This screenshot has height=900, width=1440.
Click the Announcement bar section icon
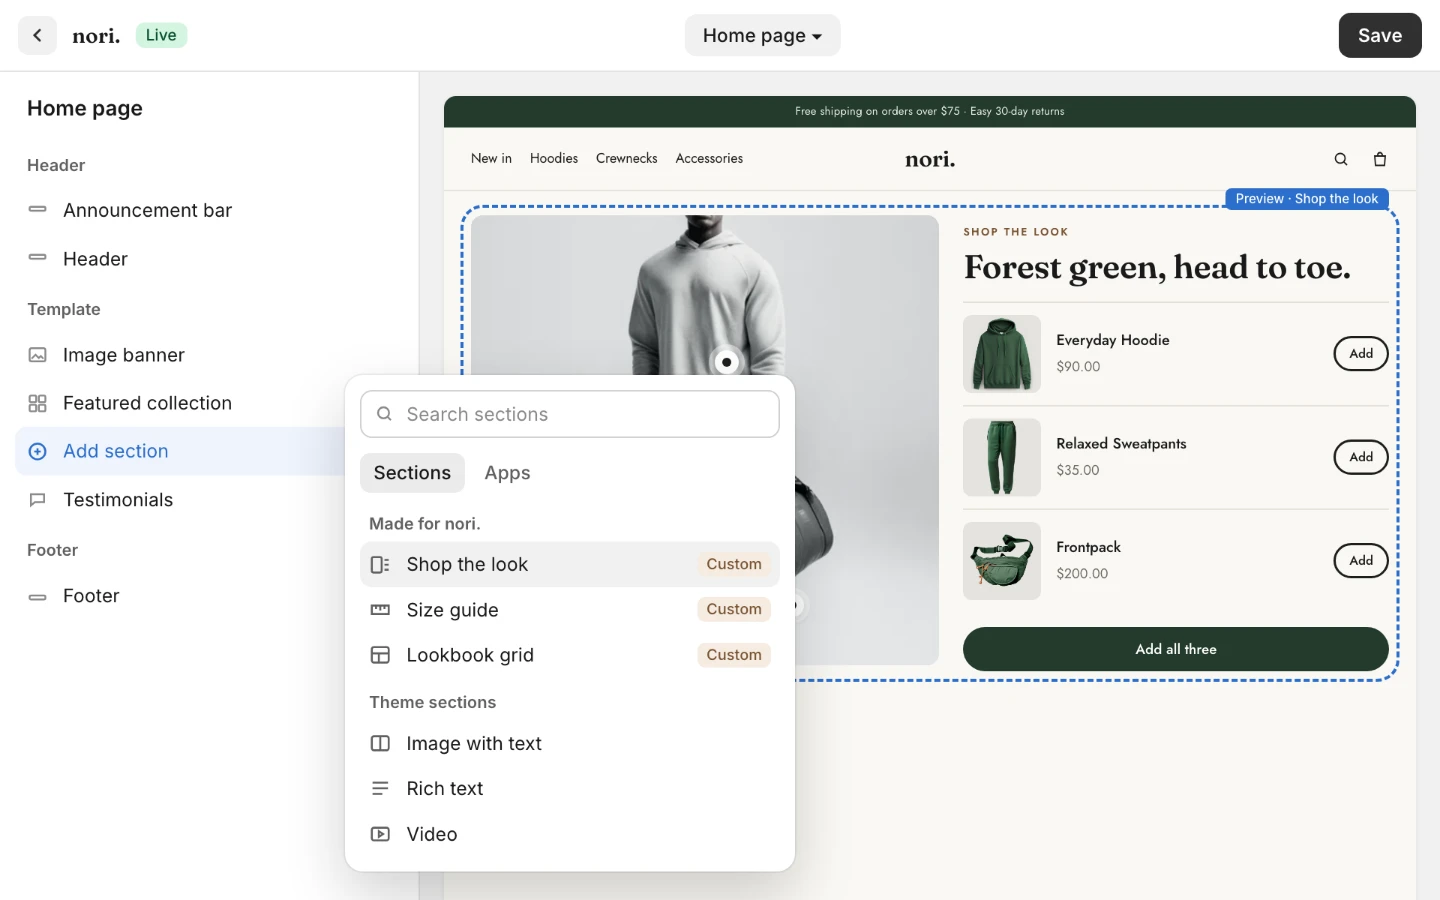38,209
